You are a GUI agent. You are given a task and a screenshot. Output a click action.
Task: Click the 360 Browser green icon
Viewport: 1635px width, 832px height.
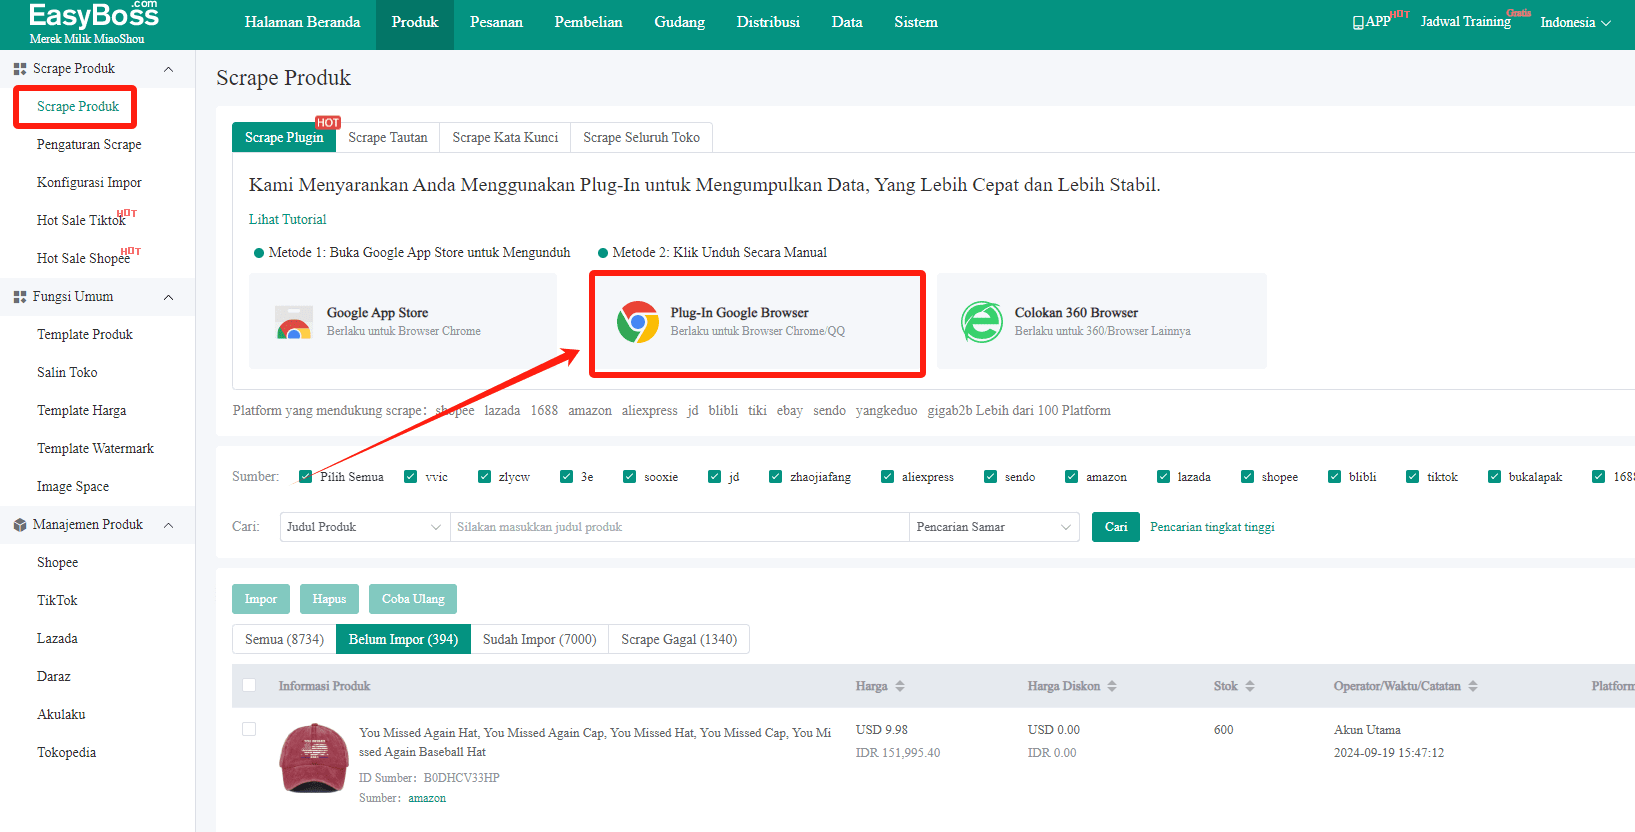(982, 322)
